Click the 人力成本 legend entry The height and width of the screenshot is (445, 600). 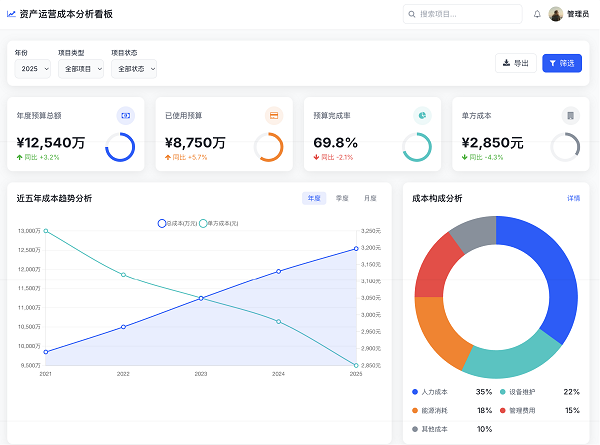(x=452, y=392)
